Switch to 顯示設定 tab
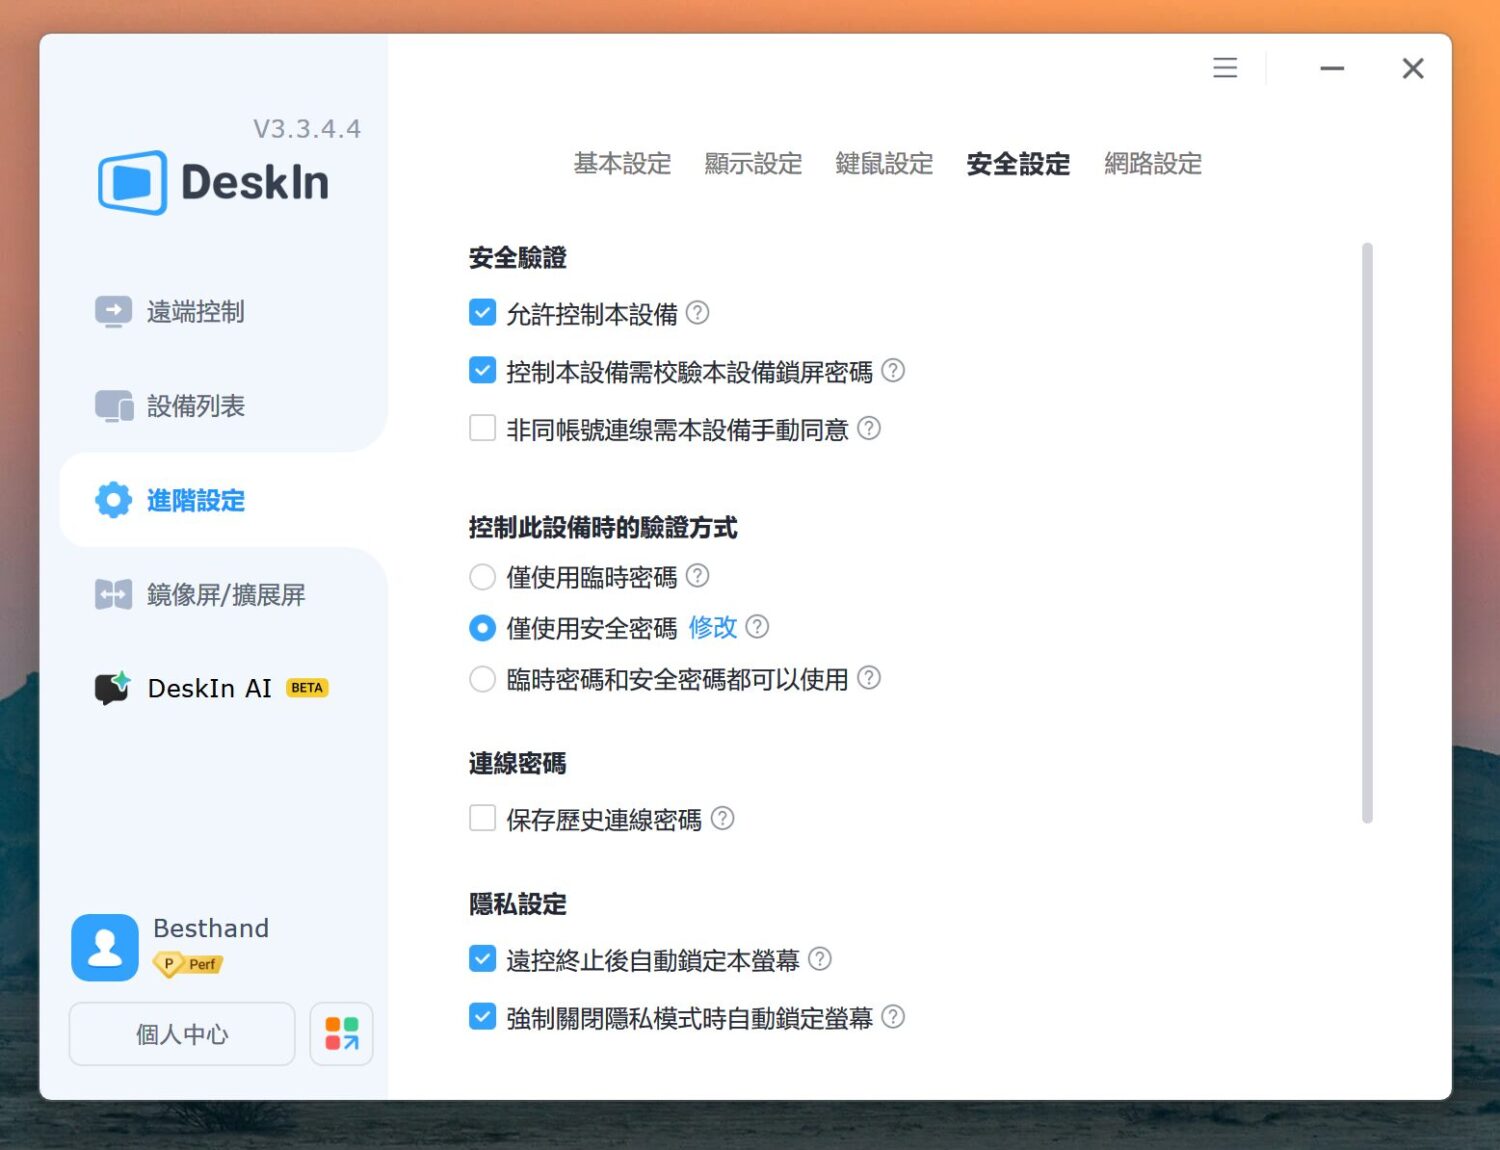Screen dimensions: 1500x1150 753,164
